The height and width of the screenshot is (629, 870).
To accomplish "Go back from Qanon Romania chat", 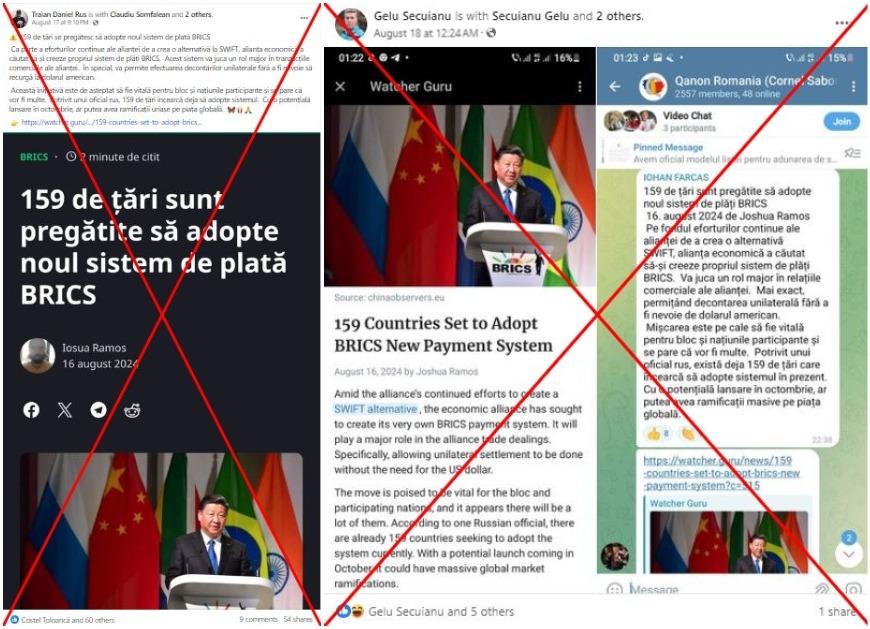I will coord(615,86).
